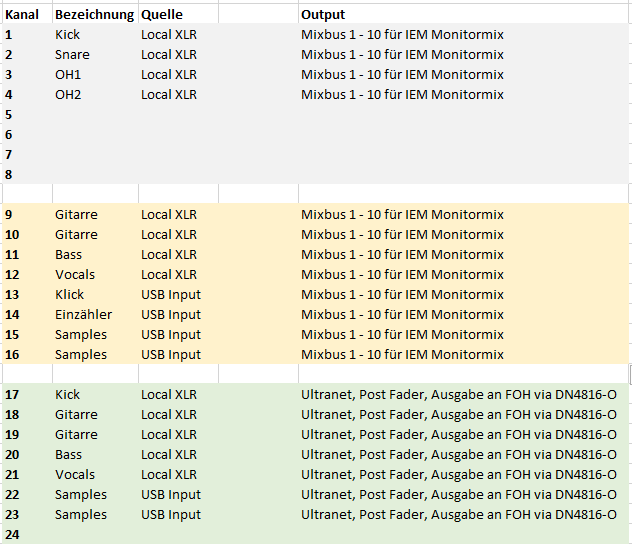Select the Bass cell in row 11

click(69, 255)
